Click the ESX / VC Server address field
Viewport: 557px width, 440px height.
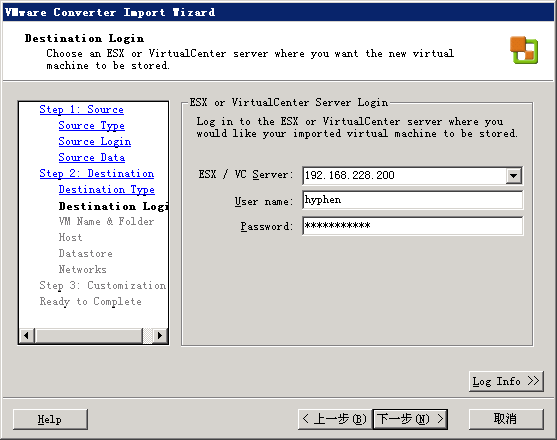(x=404, y=175)
